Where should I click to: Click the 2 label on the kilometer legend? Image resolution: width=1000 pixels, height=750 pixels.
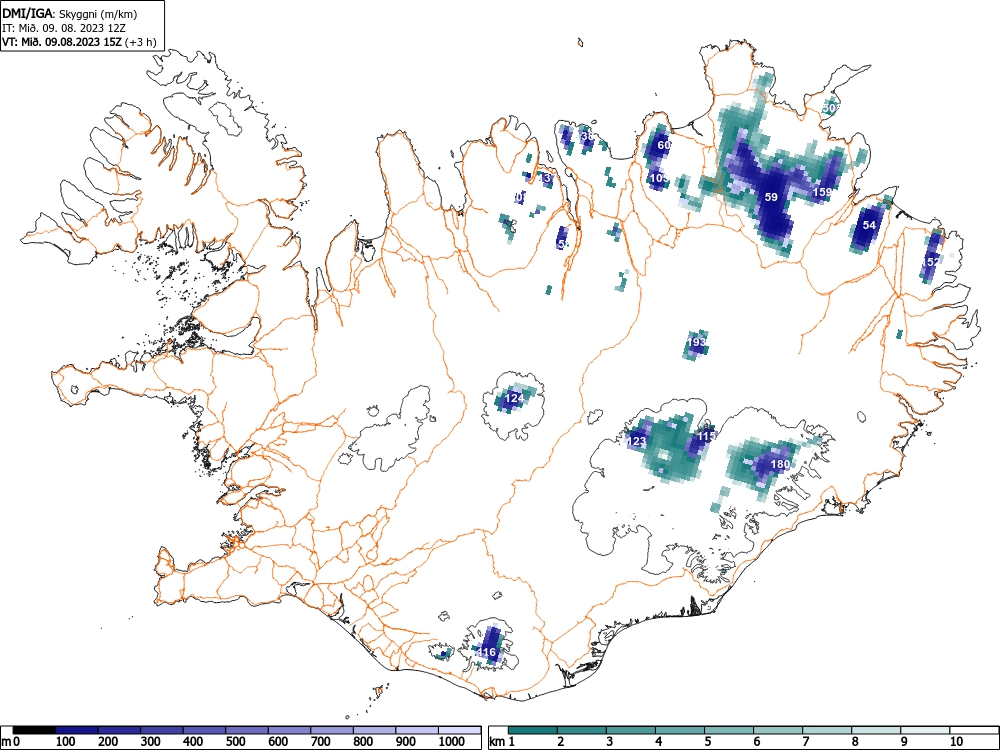click(561, 742)
